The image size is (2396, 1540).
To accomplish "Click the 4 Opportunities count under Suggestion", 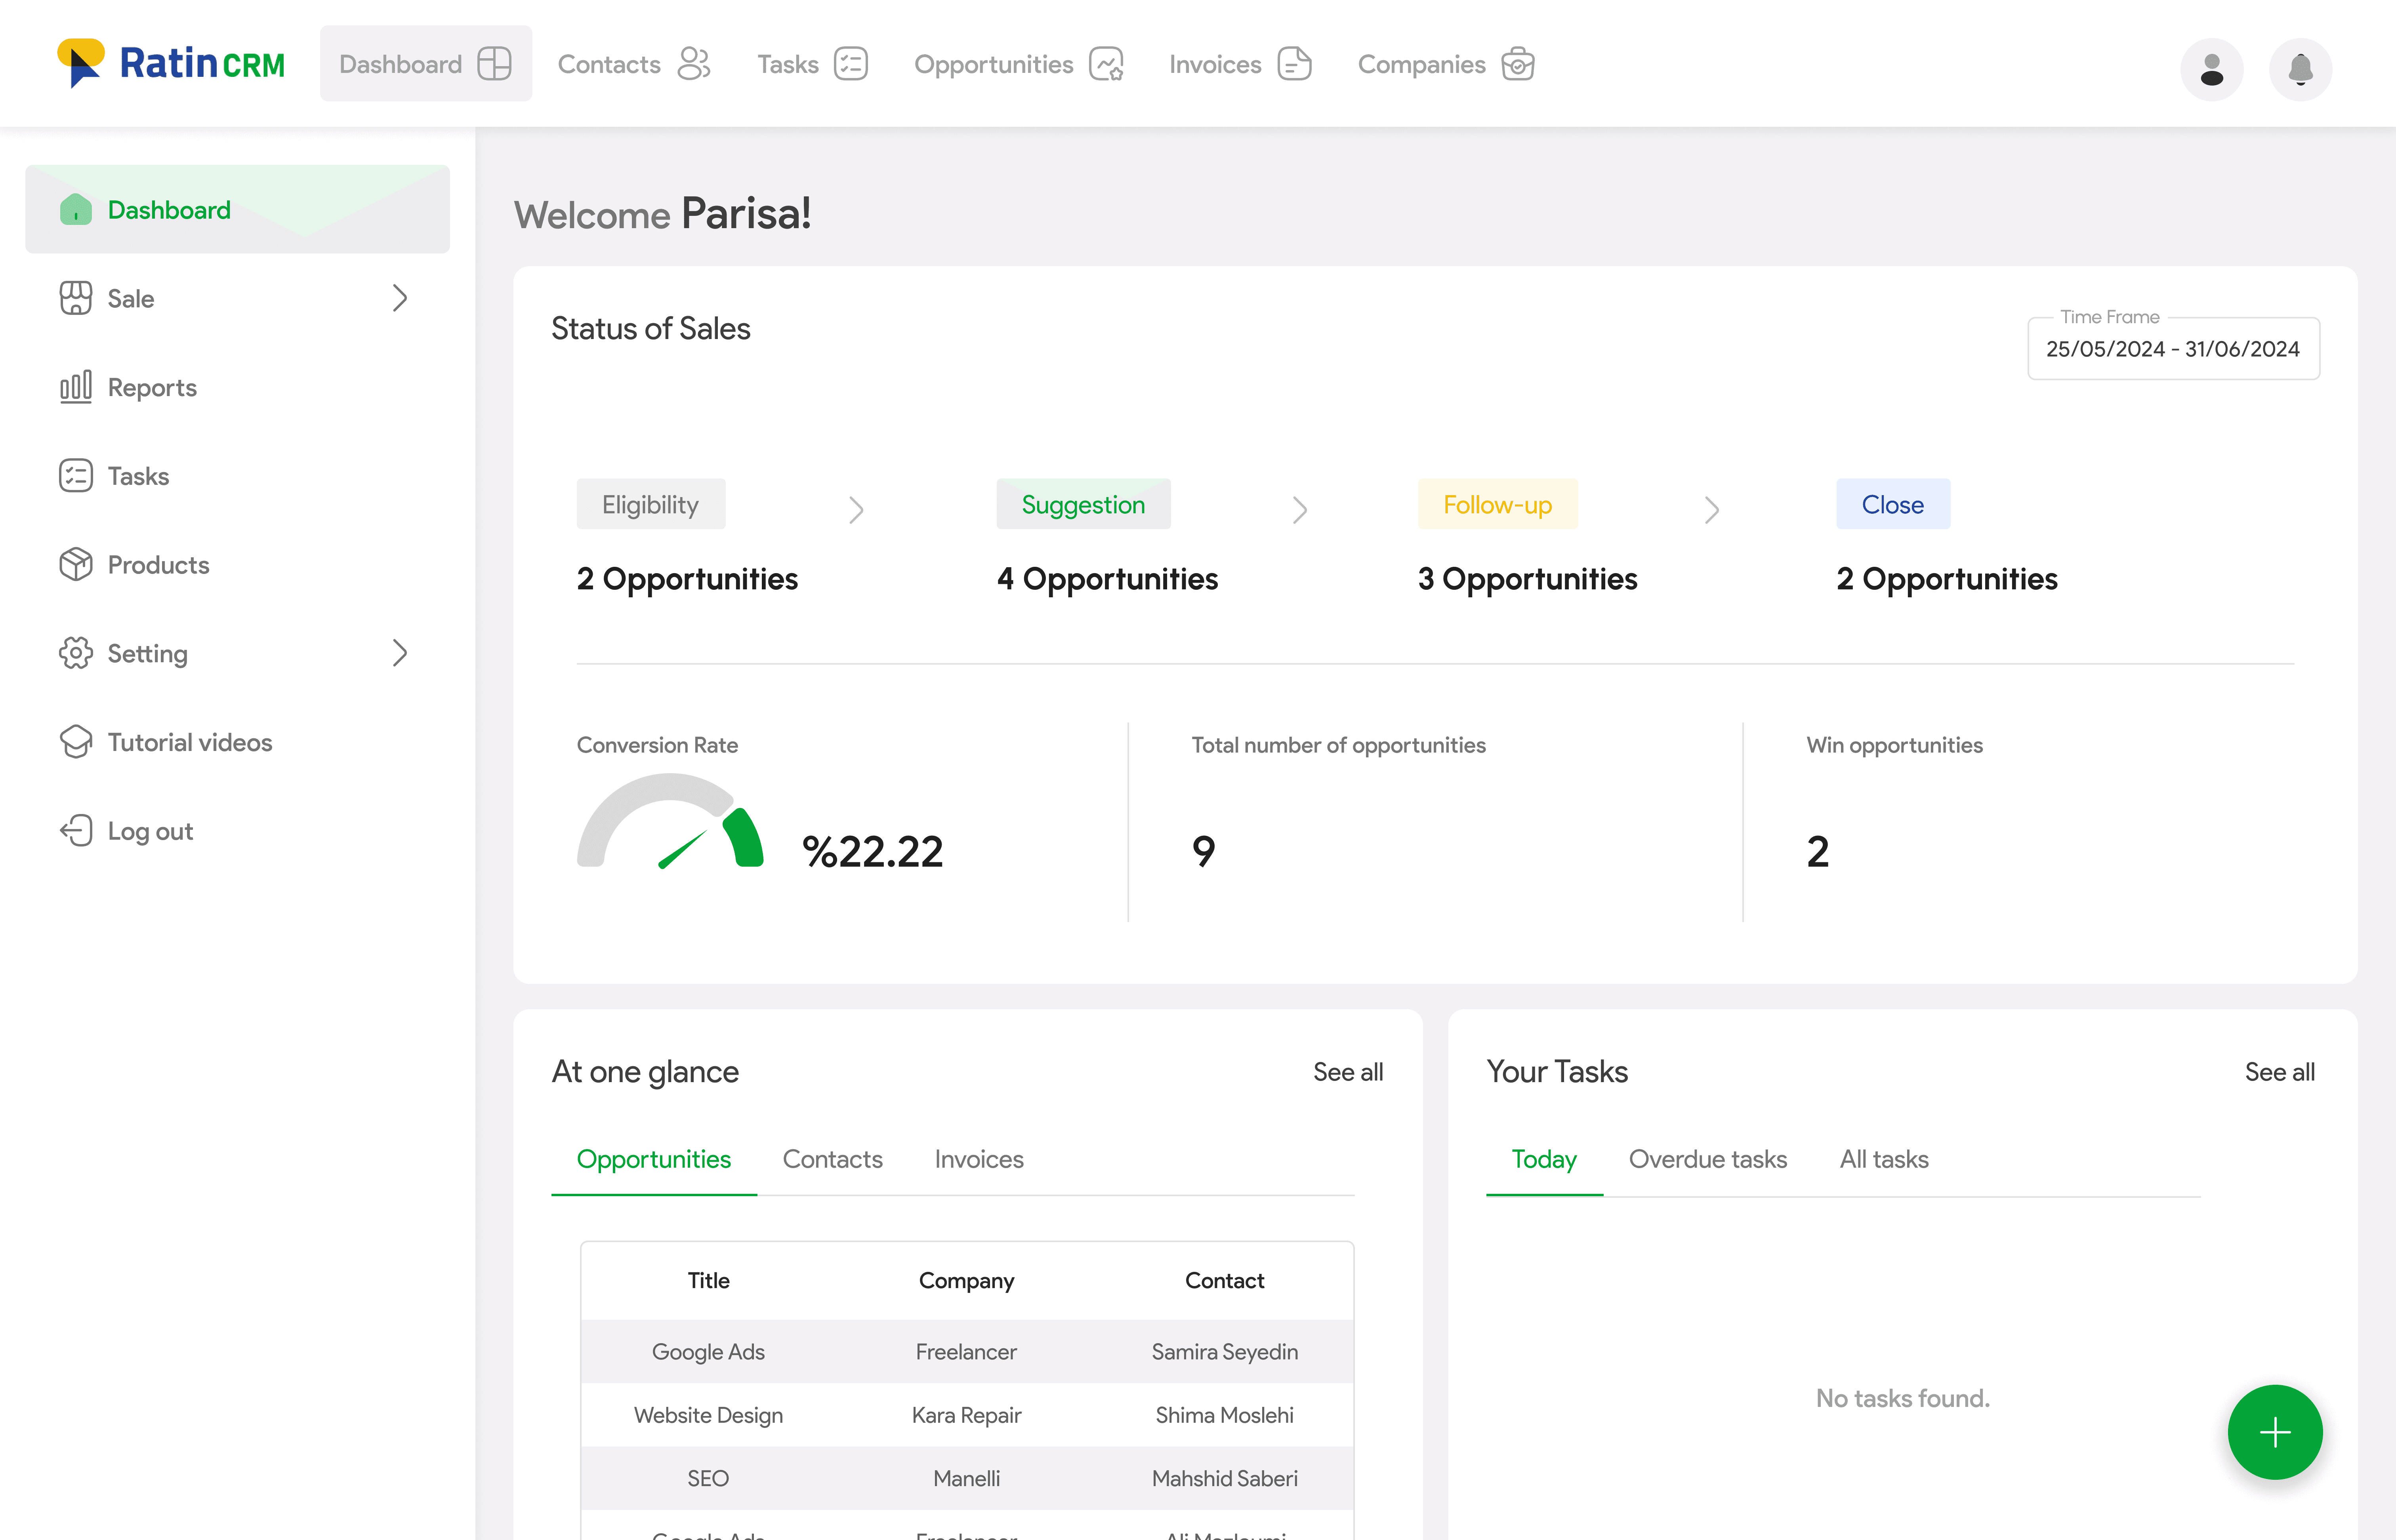I will [1107, 579].
